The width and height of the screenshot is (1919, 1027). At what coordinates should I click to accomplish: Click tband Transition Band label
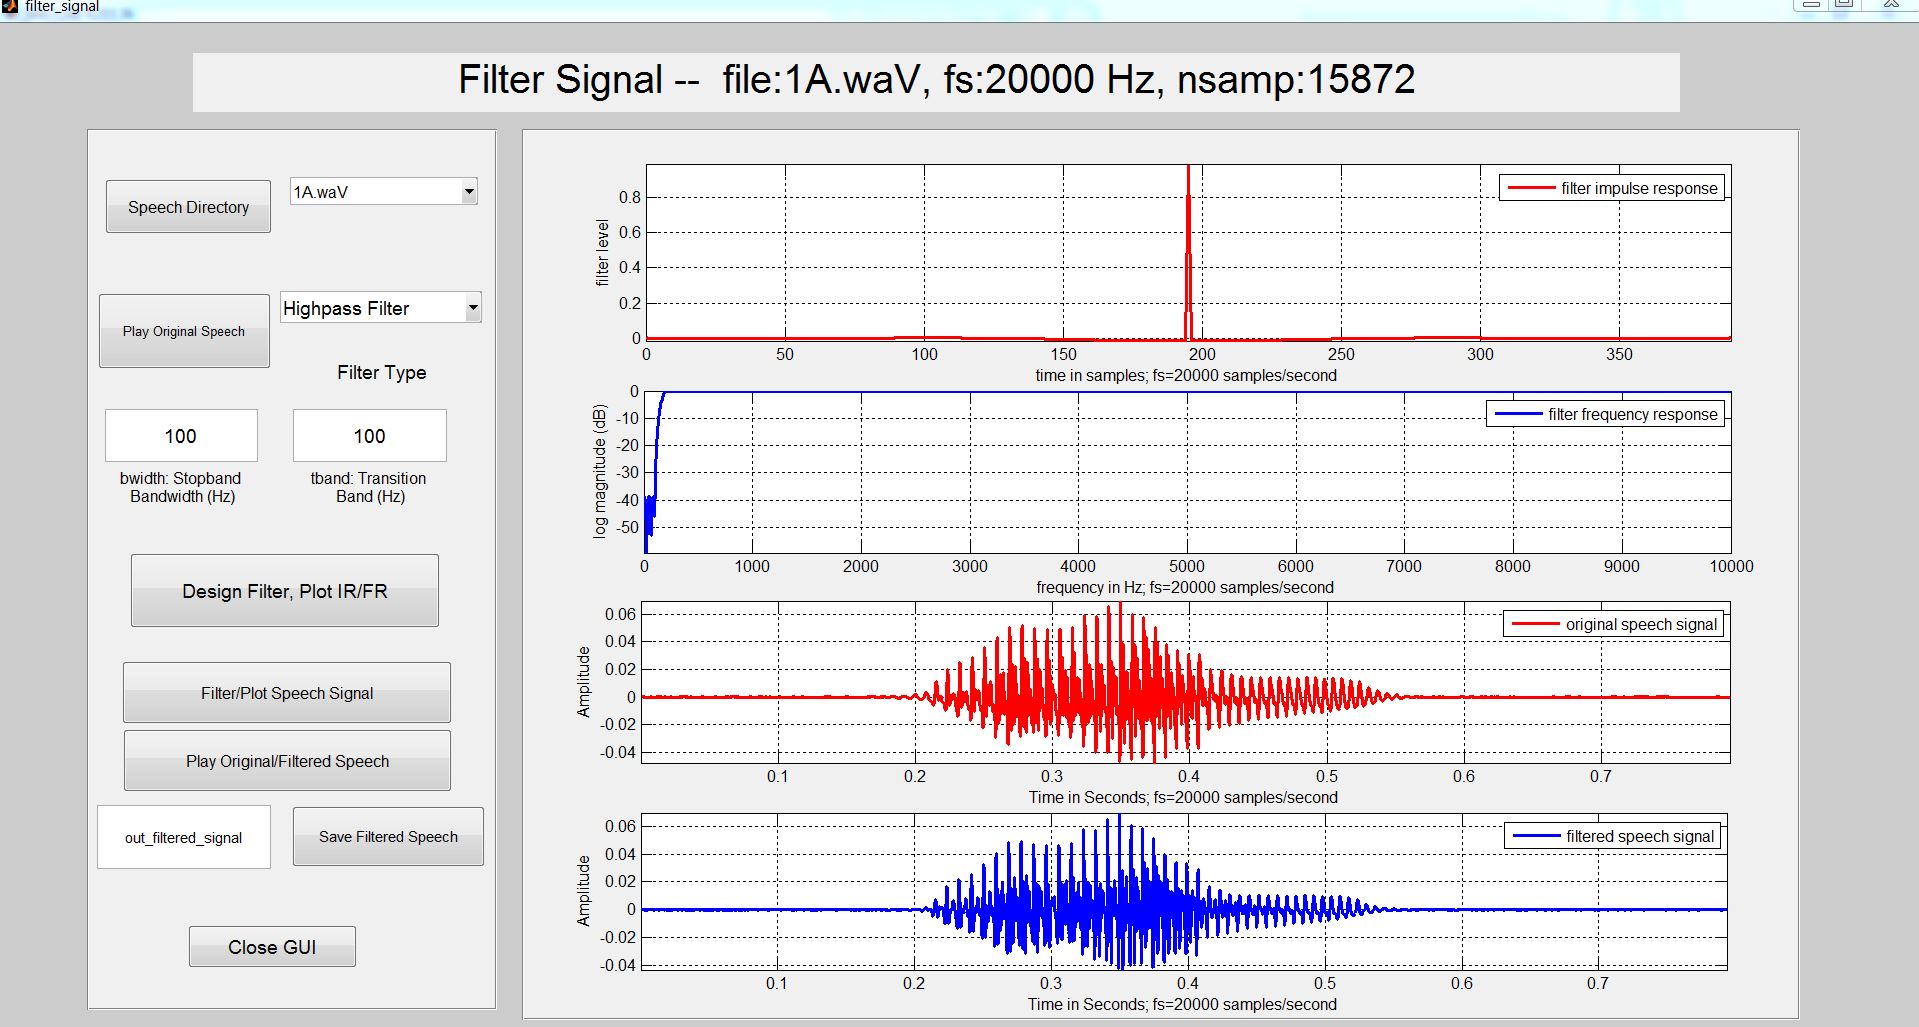point(369,487)
